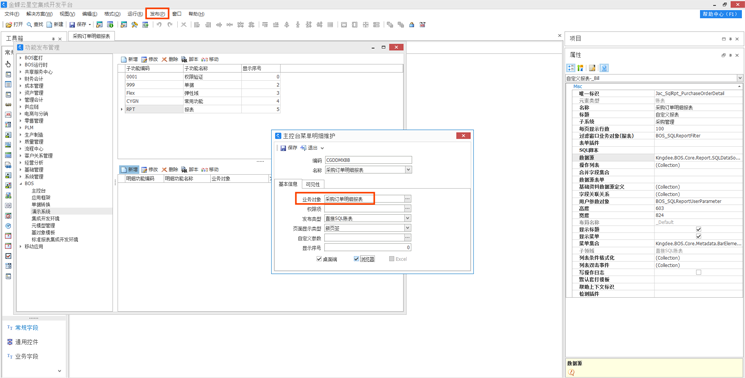
Task: Click the categorized view icon in 属性 panel
Action: [x=571, y=67]
